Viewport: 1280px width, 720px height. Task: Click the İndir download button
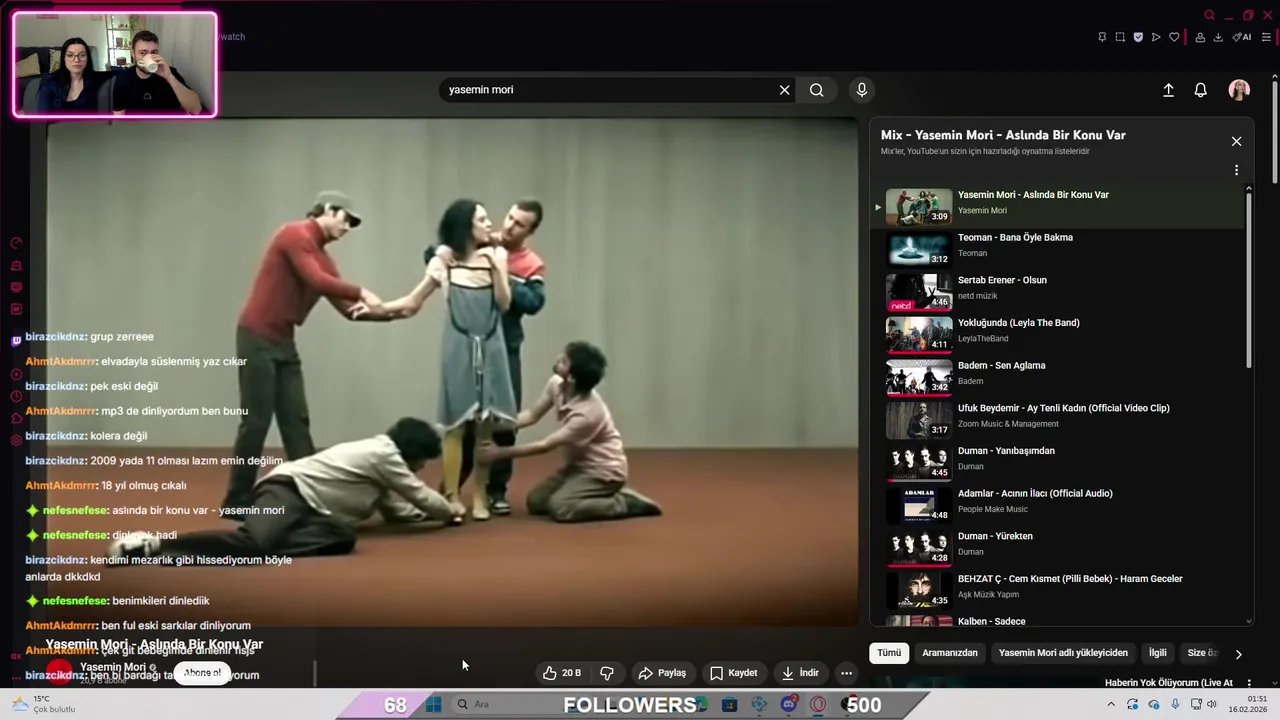pyautogui.click(x=800, y=673)
